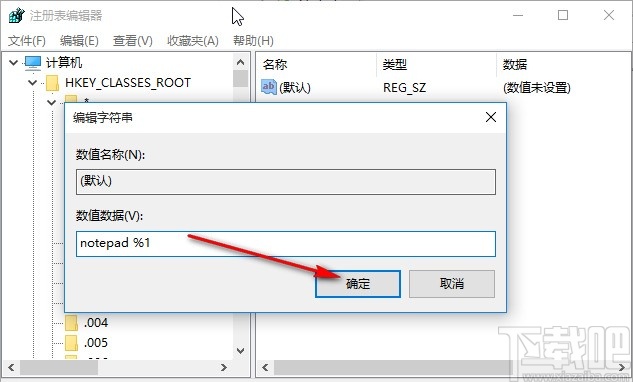The width and height of the screenshot is (633, 382).
Task: Click tree pane scroll right arrow
Action: [x=224, y=367]
